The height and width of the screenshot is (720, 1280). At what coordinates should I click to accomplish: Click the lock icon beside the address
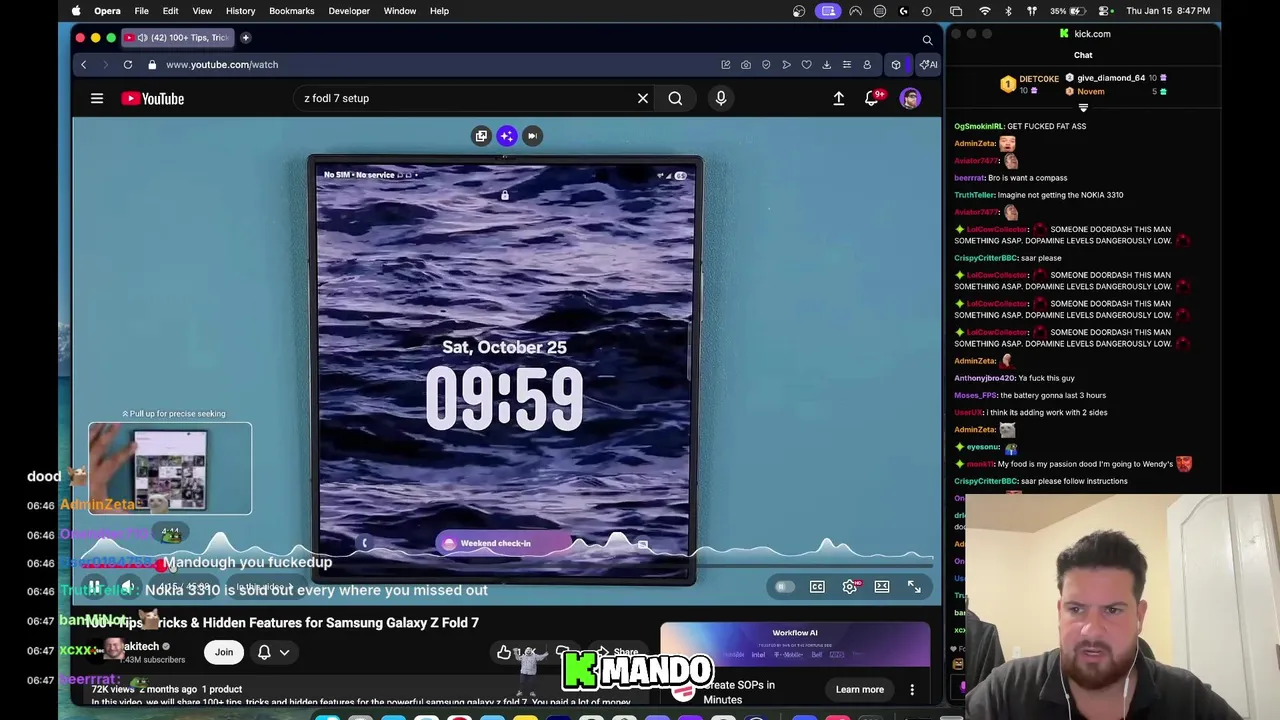coord(152,65)
